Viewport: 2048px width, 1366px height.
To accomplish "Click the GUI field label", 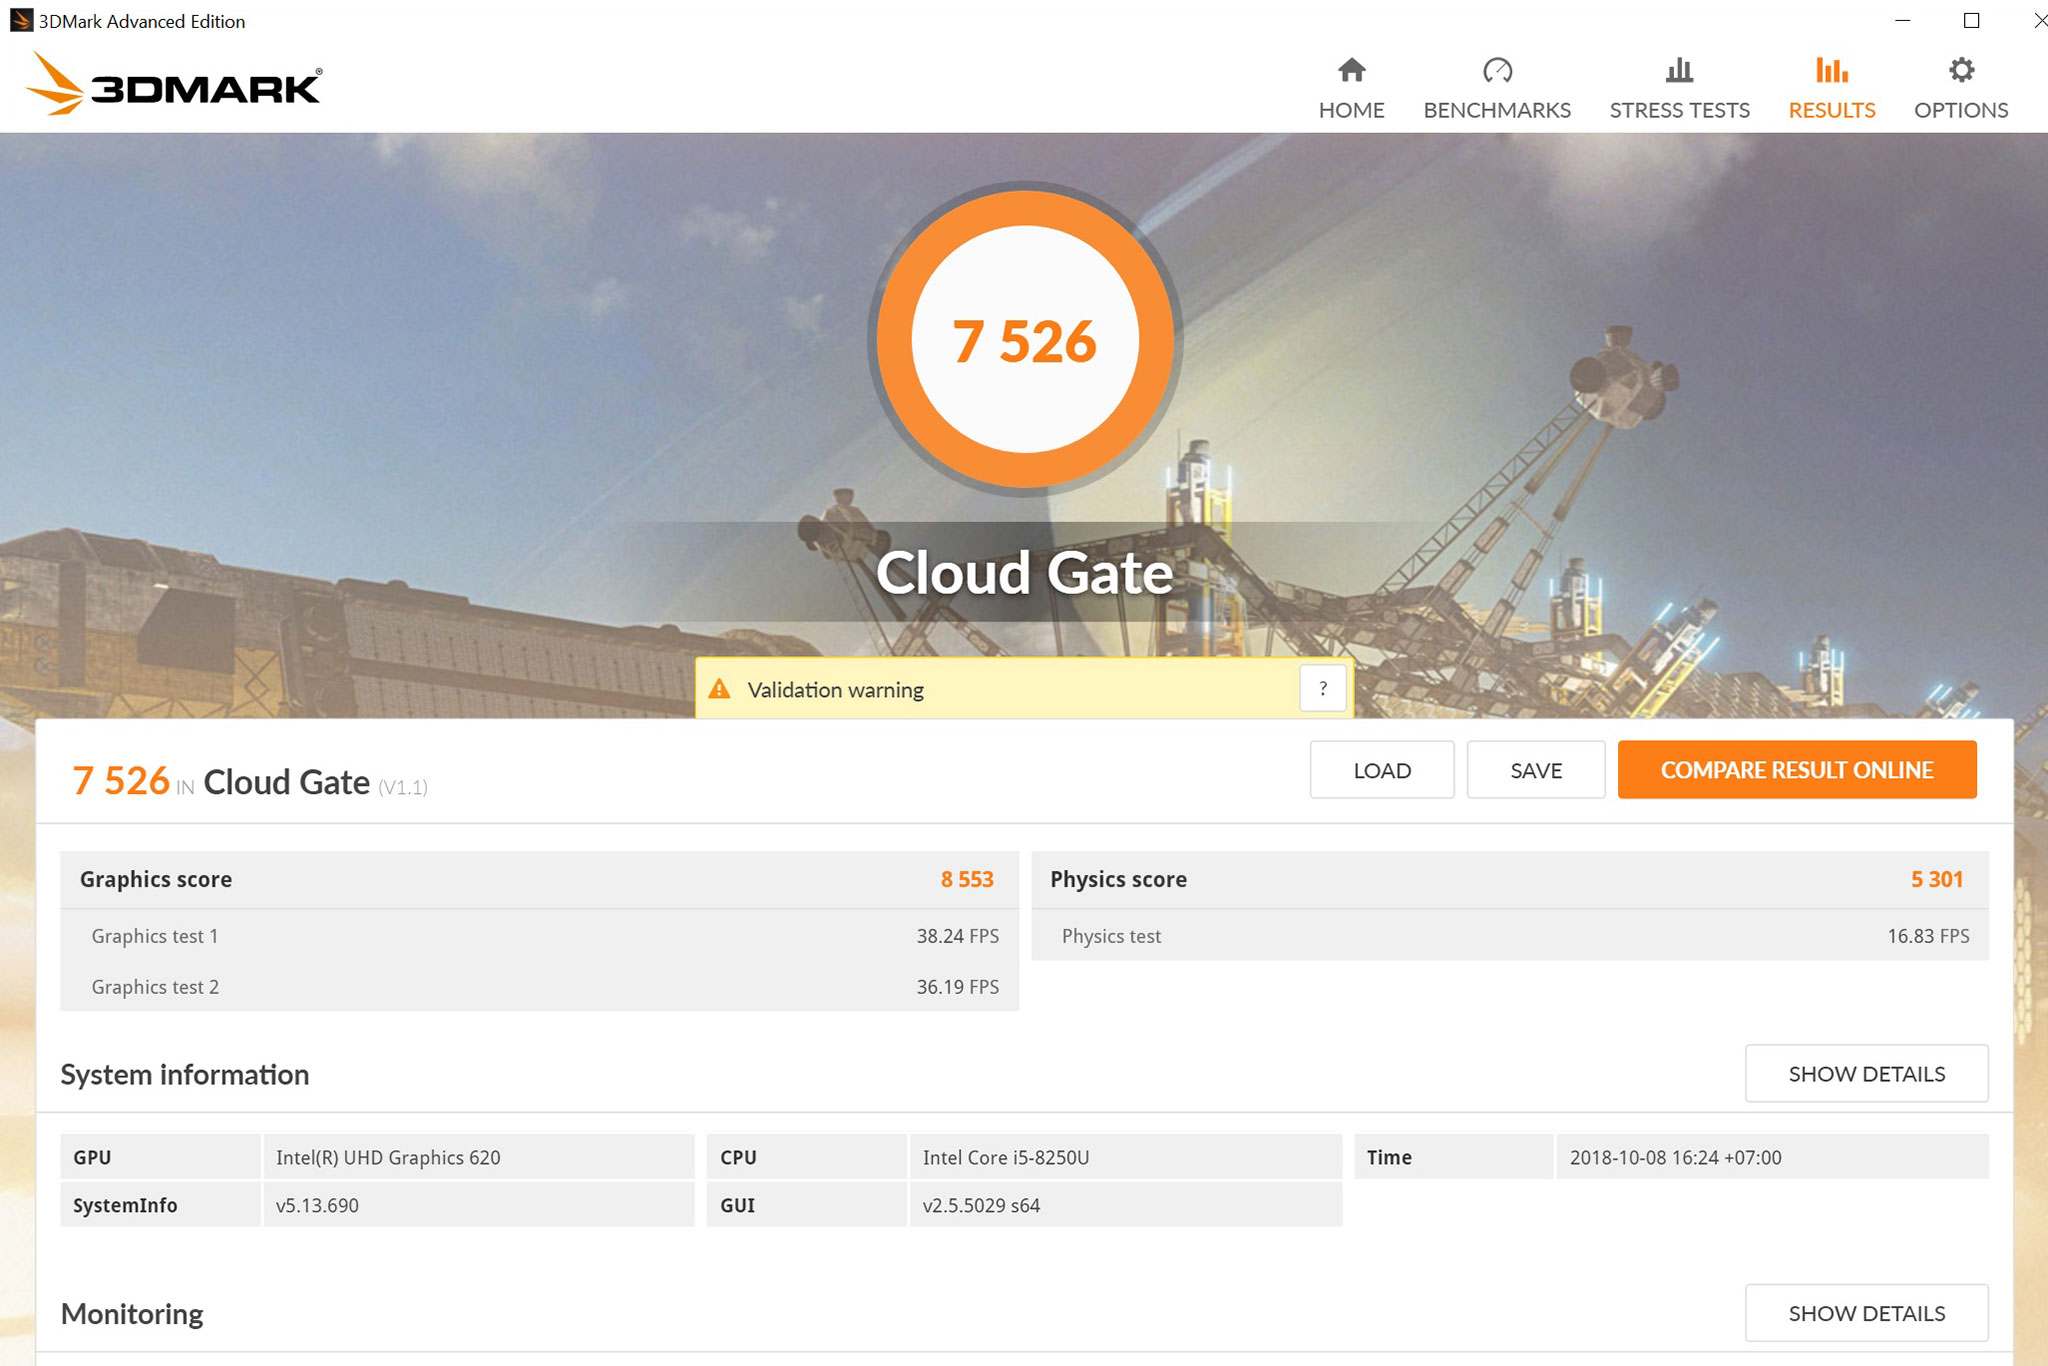I will pos(737,1205).
